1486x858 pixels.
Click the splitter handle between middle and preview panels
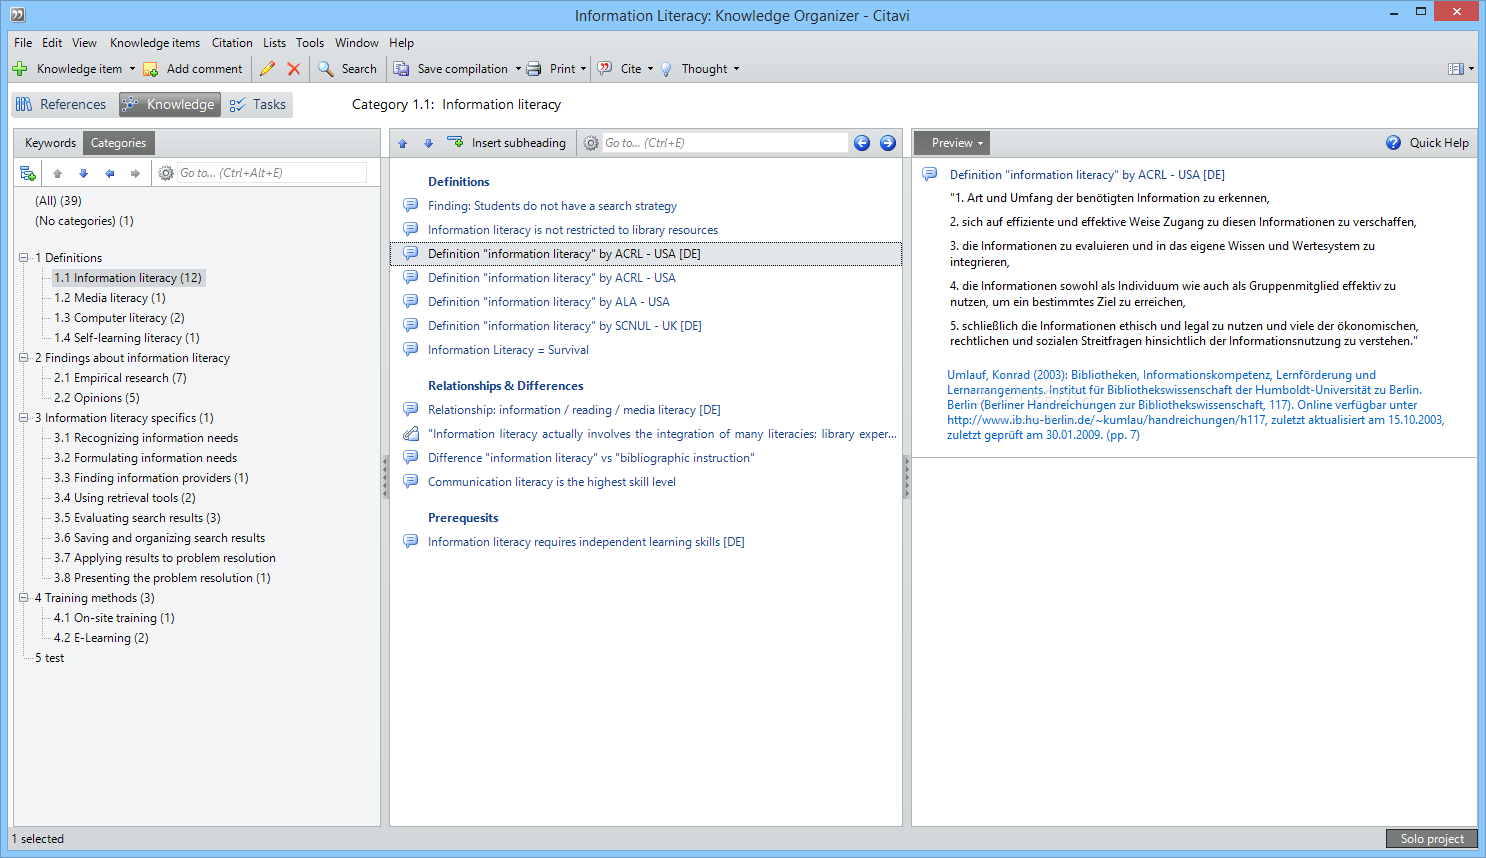pyautogui.click(x=907, y=478)
